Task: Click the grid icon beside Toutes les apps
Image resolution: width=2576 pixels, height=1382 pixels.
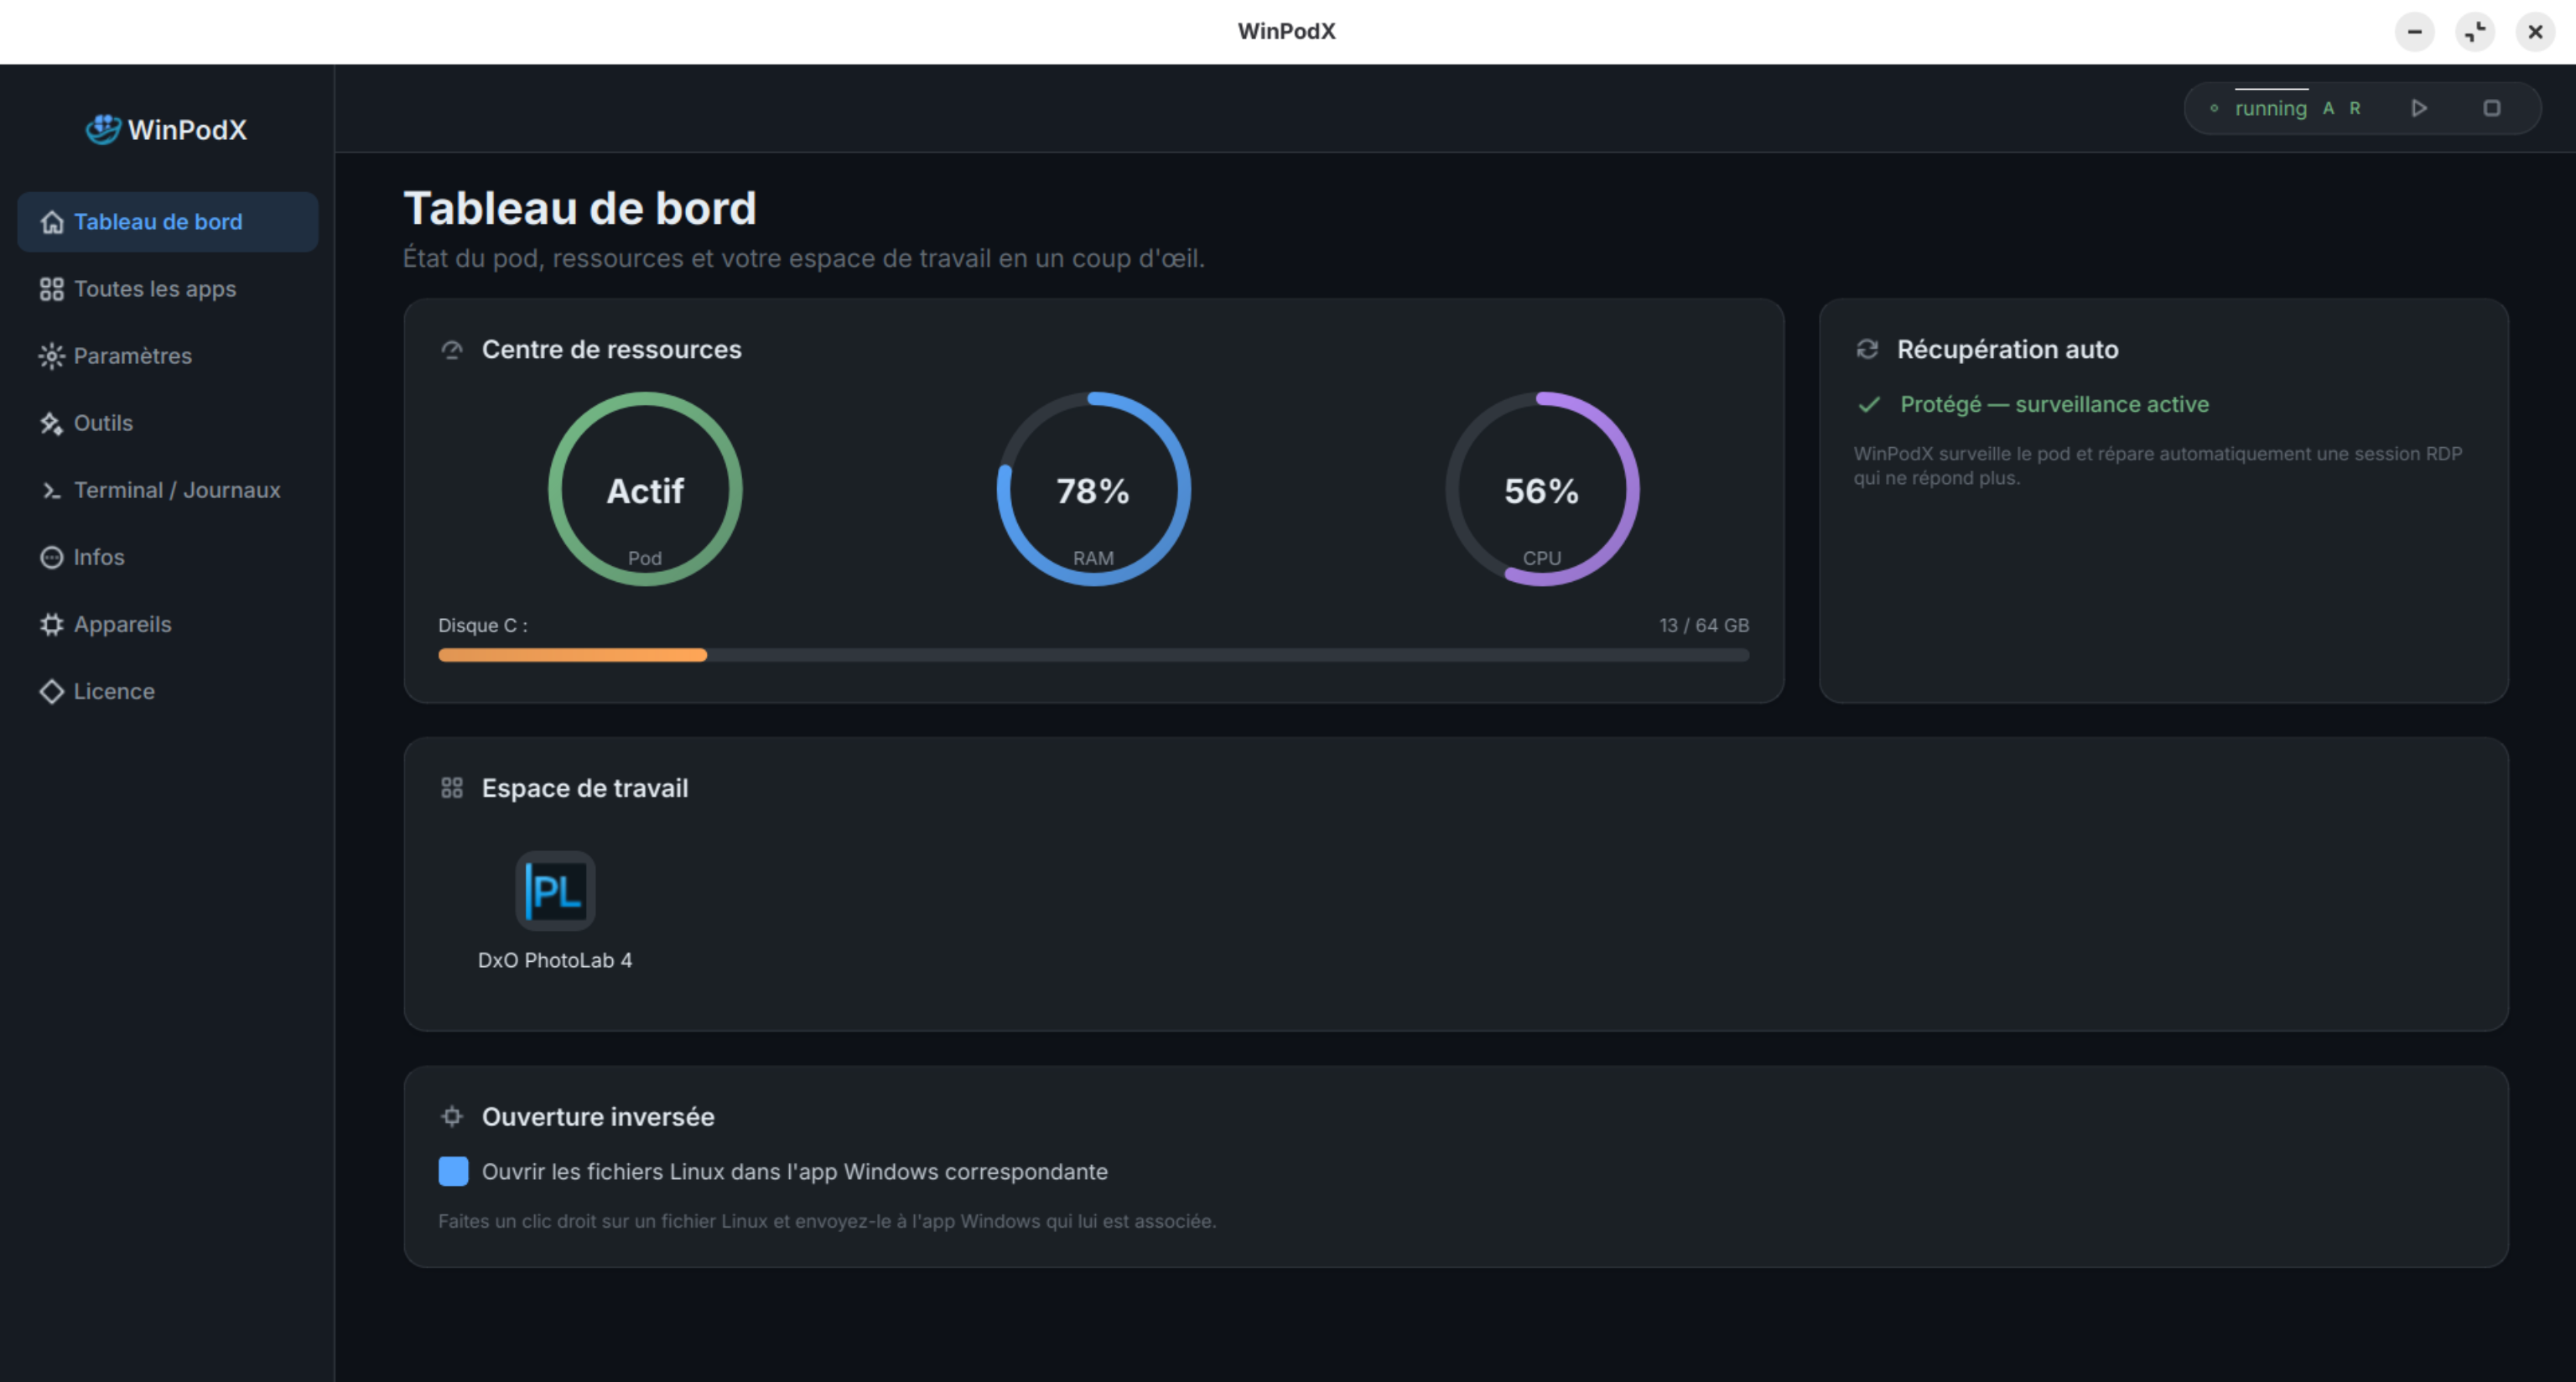Action: click(x=52, y=289)
